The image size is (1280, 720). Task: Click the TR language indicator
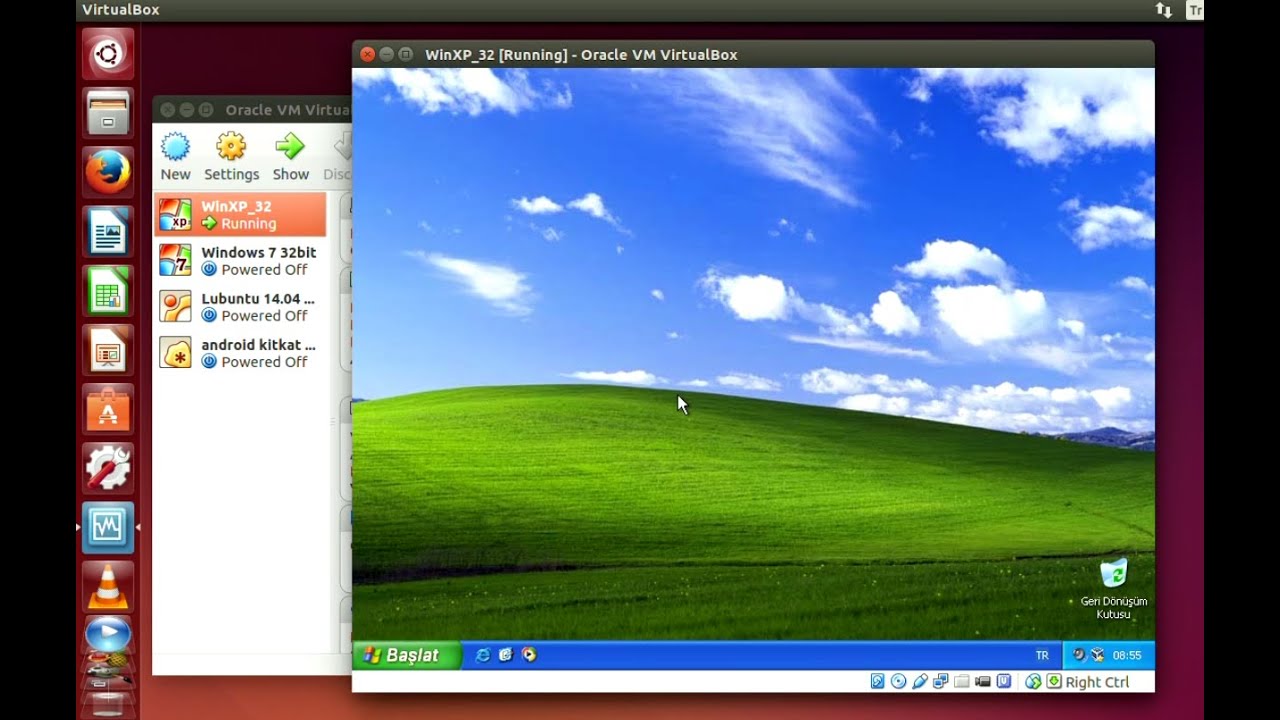[x=1042, y=656]
